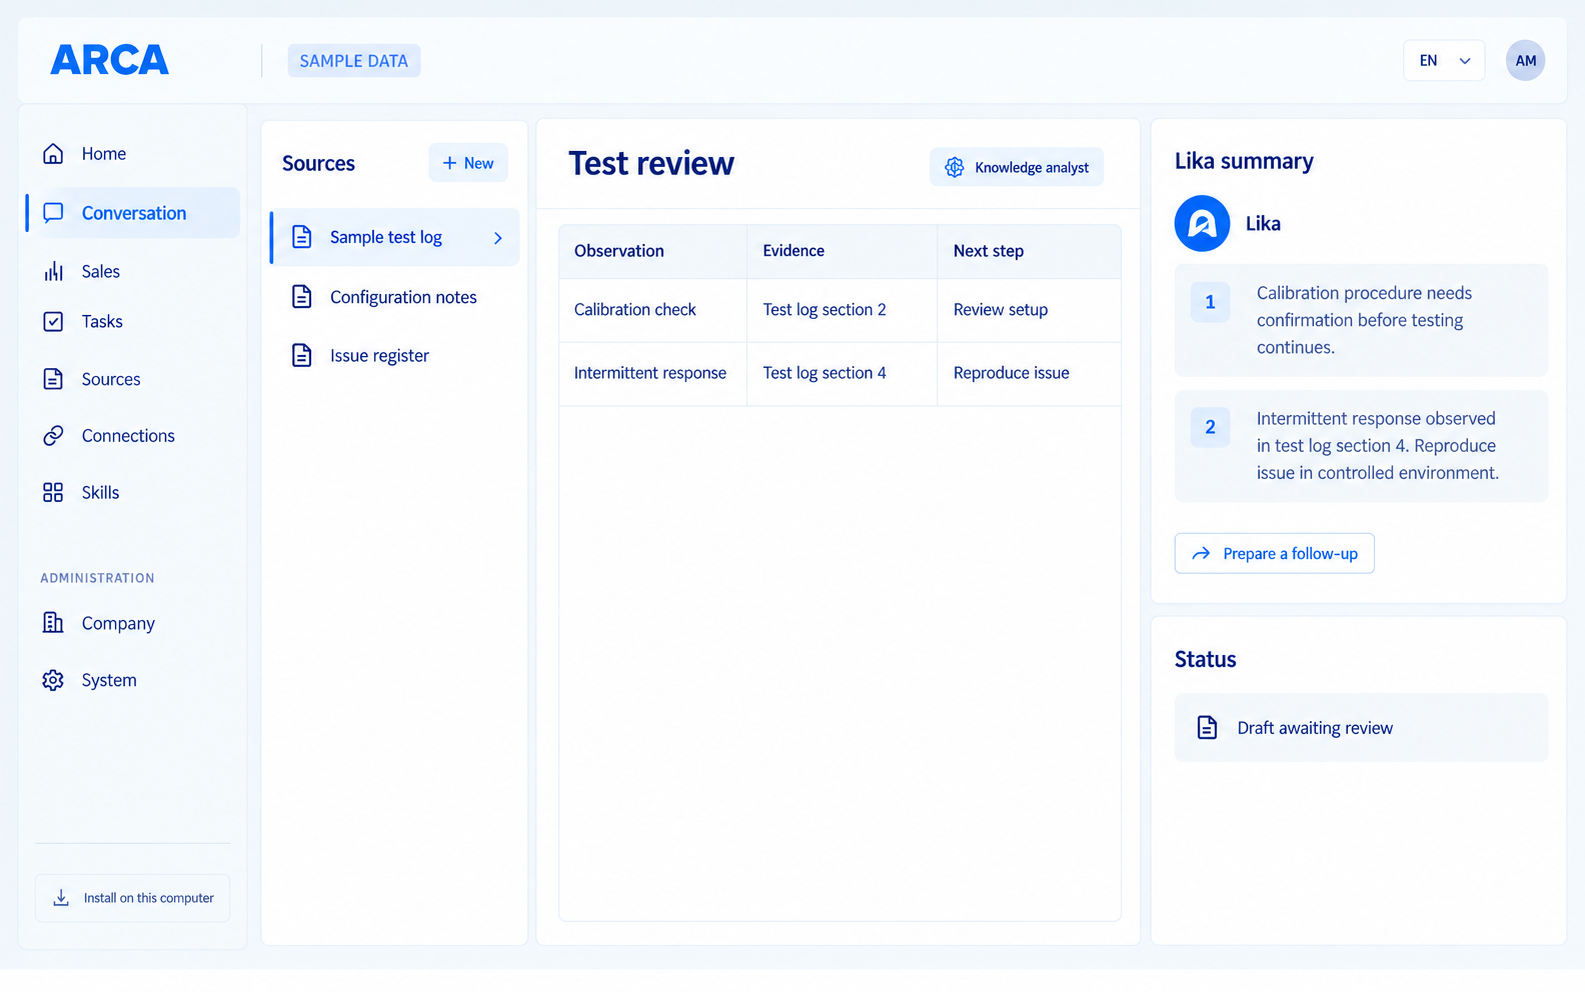Click the Skills grid icon

click(x=53, y=492)
